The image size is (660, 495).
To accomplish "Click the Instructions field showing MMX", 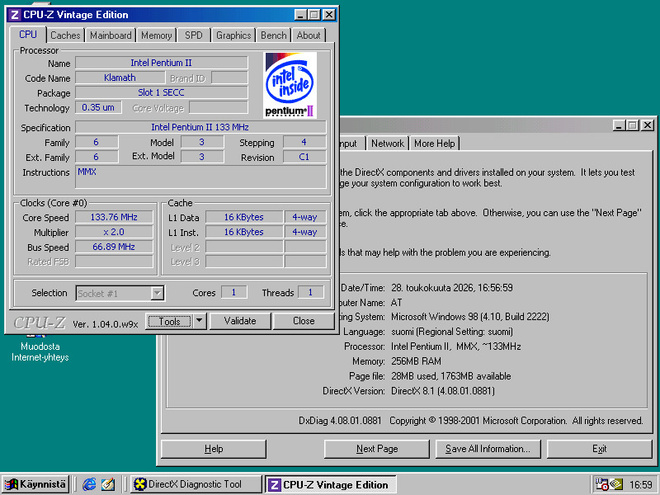I will point(201,177).
